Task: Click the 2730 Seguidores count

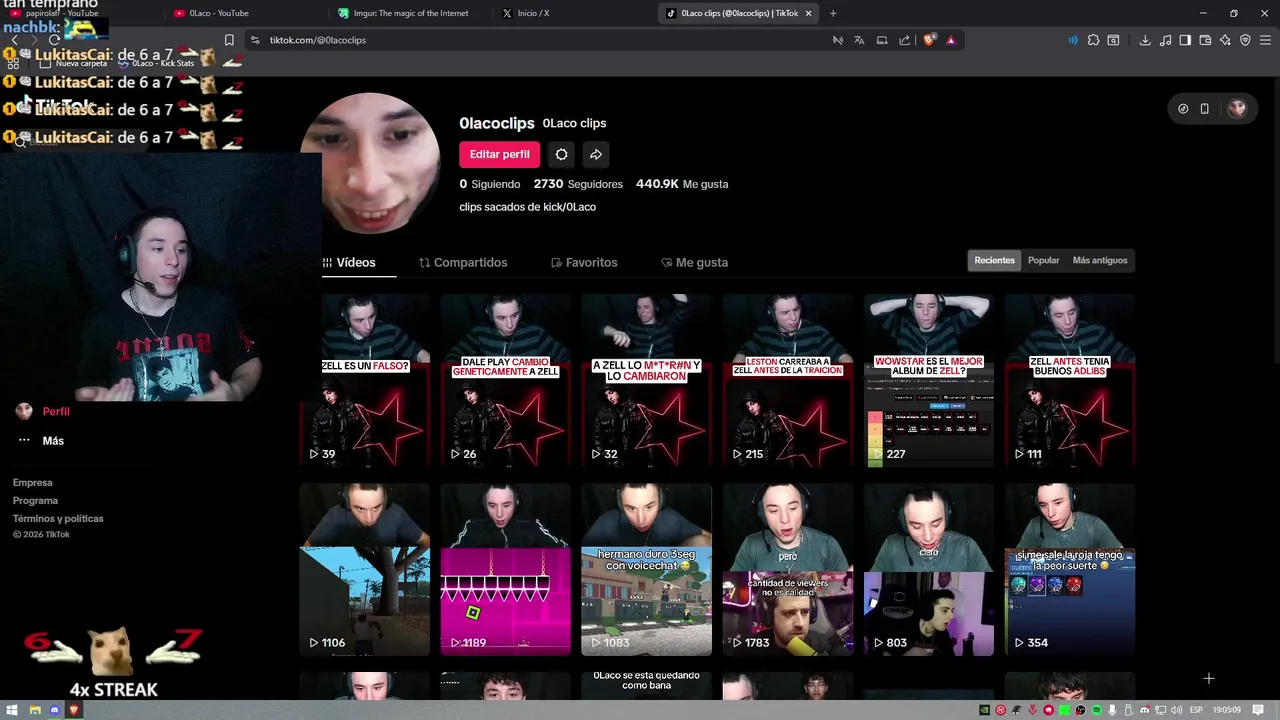Action: 578,184
